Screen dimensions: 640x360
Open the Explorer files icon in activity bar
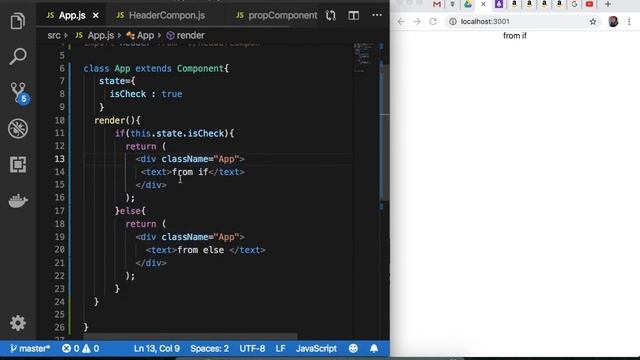[18, 21]
